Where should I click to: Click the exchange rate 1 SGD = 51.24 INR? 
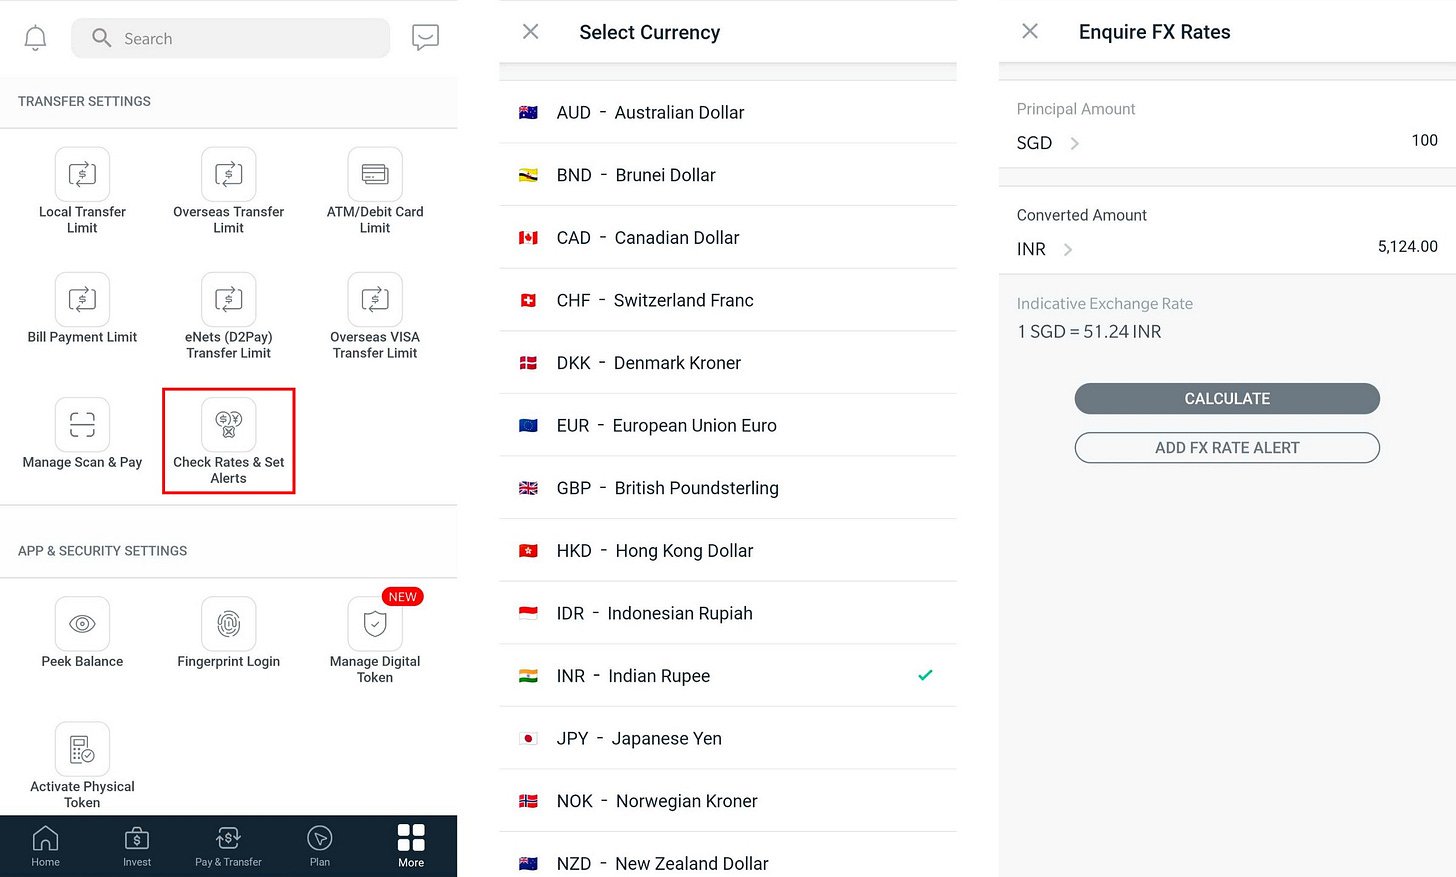point(1089,332)
